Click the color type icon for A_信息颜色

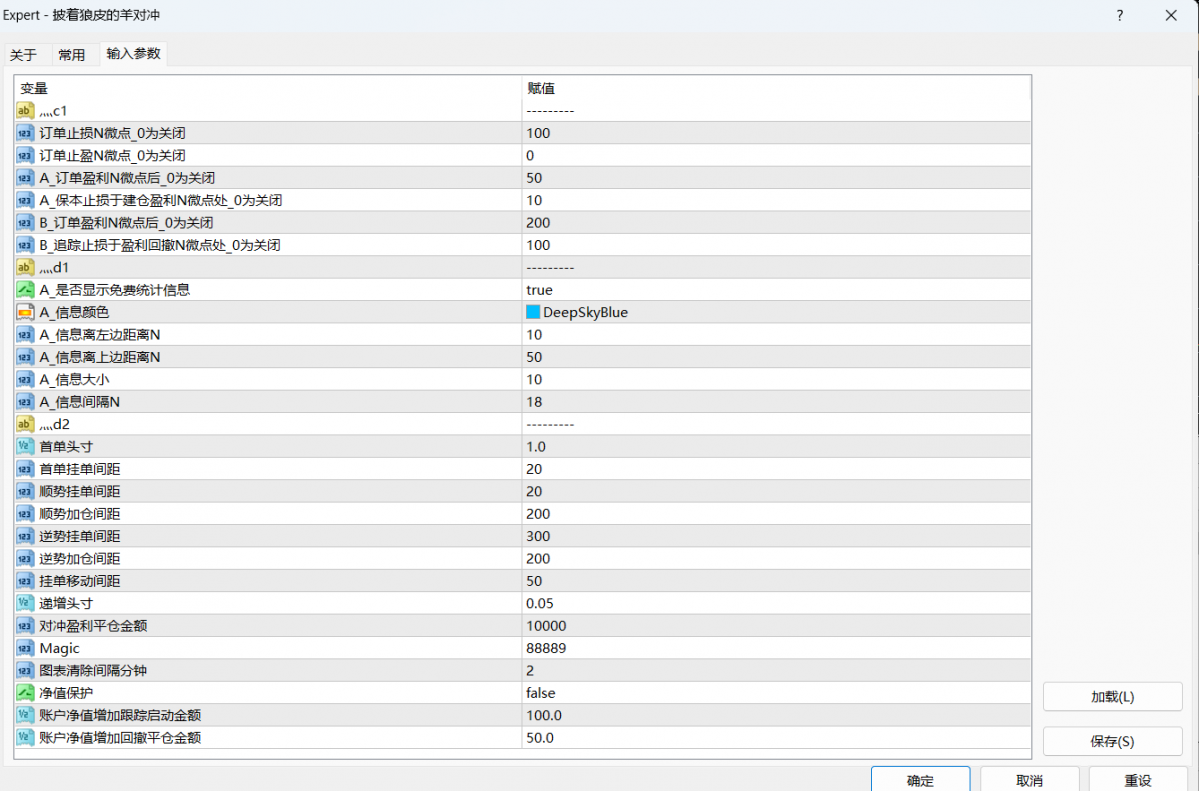[x=25, y=312]
